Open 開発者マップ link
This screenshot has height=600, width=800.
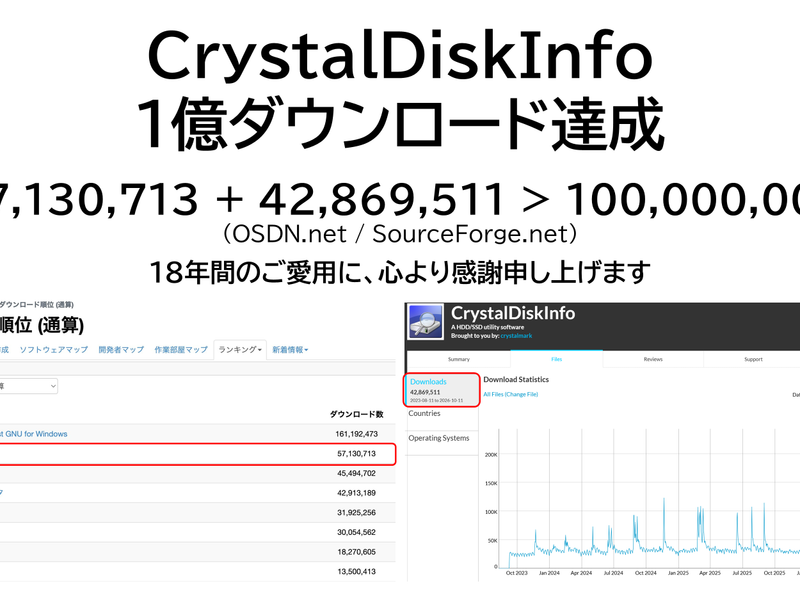pyautogui.click(x=121, y=349)
